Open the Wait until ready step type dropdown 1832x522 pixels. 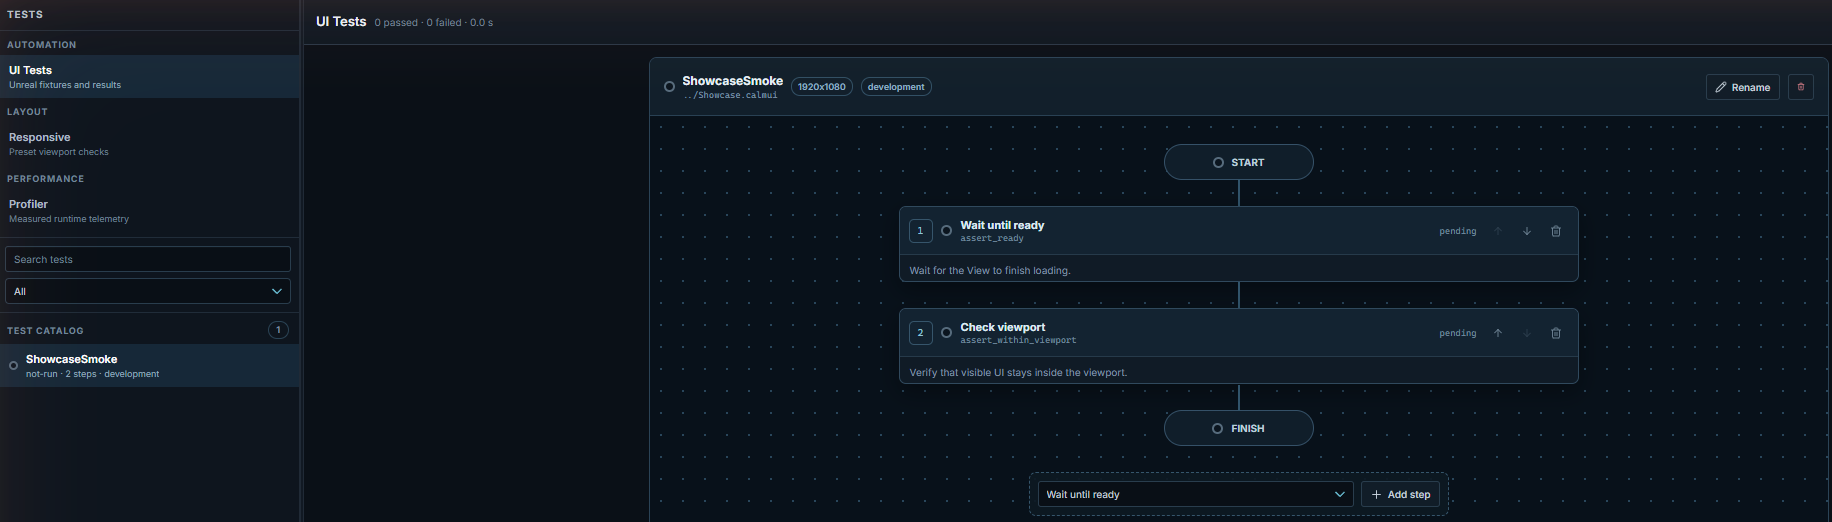(x=1195, y=494)
